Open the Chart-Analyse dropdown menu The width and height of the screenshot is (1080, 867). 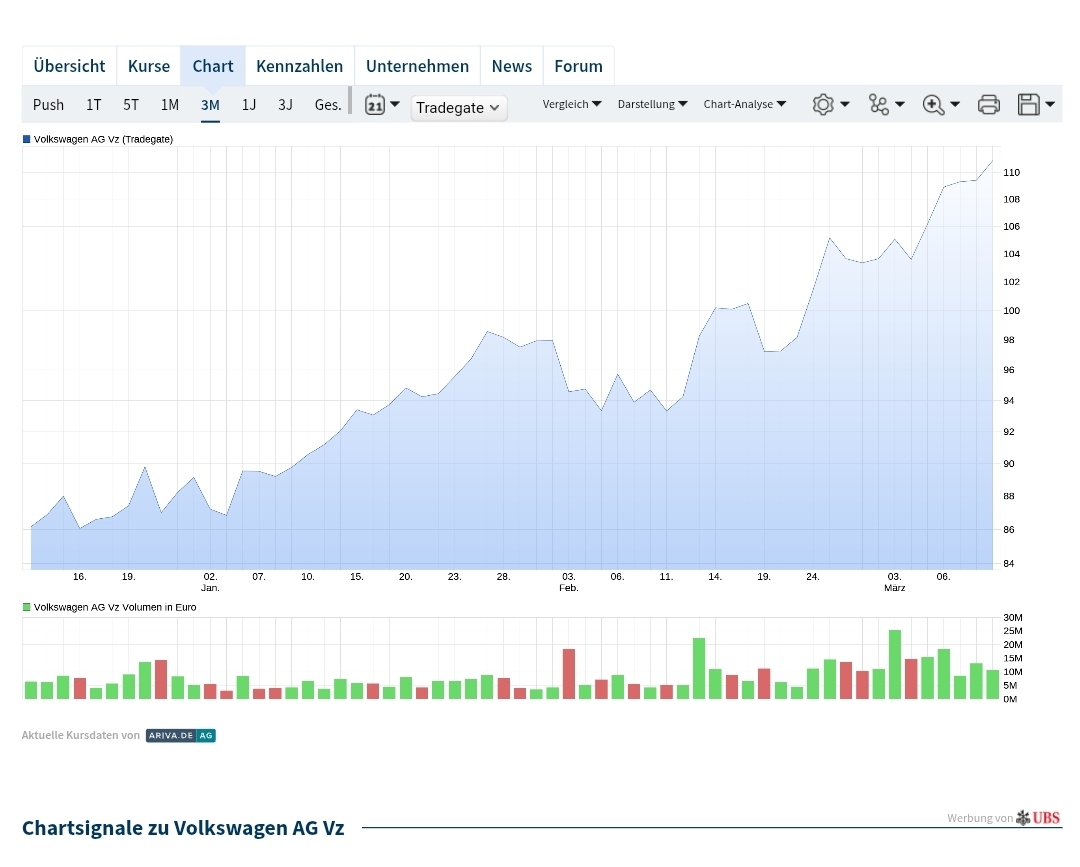click(745, 104)
